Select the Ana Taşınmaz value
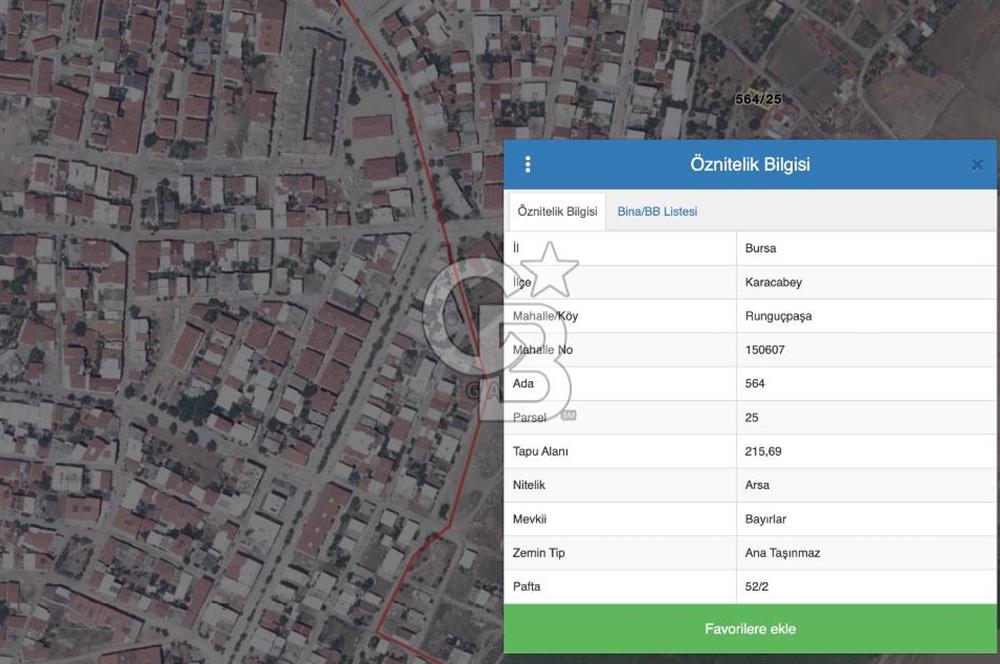 pyautogui.click(x=783, y=553)
